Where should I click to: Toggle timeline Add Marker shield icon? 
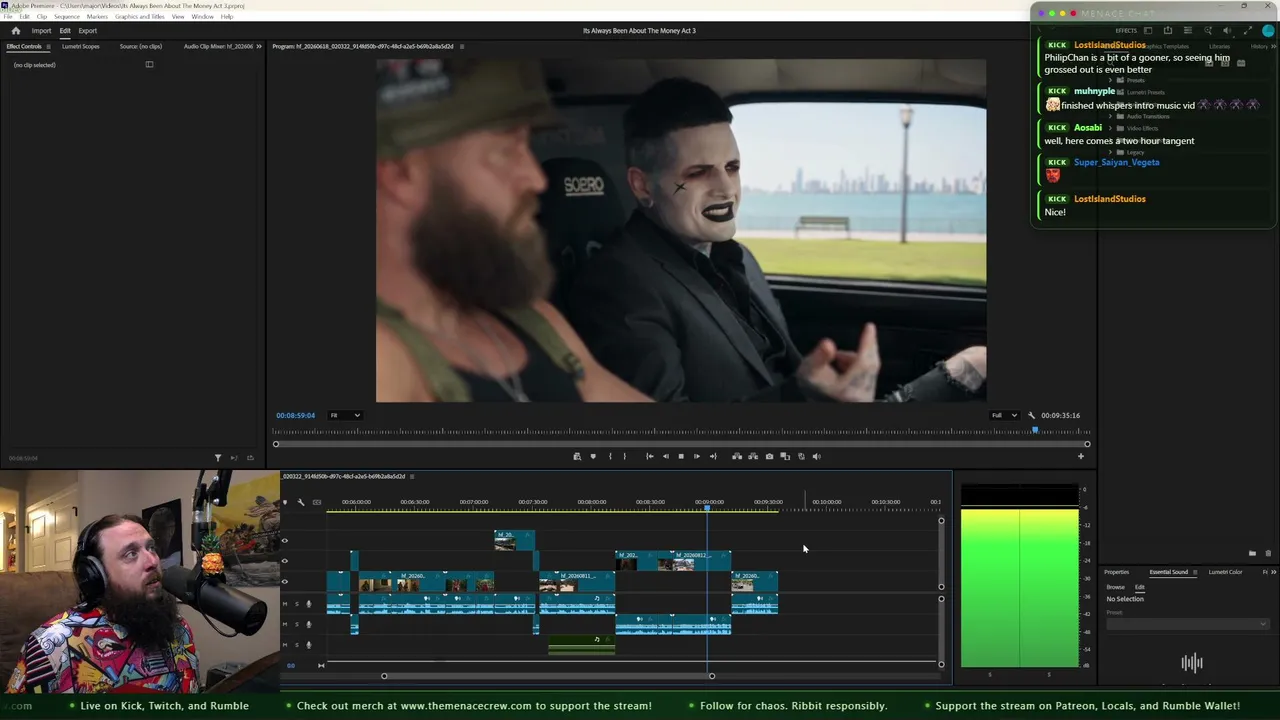285,502
